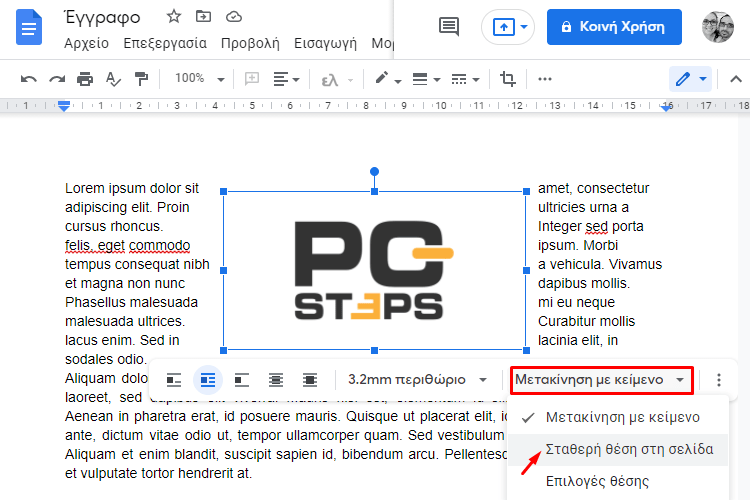750x500 pixels.
Task: Print the document
Action: click(85, 79)
